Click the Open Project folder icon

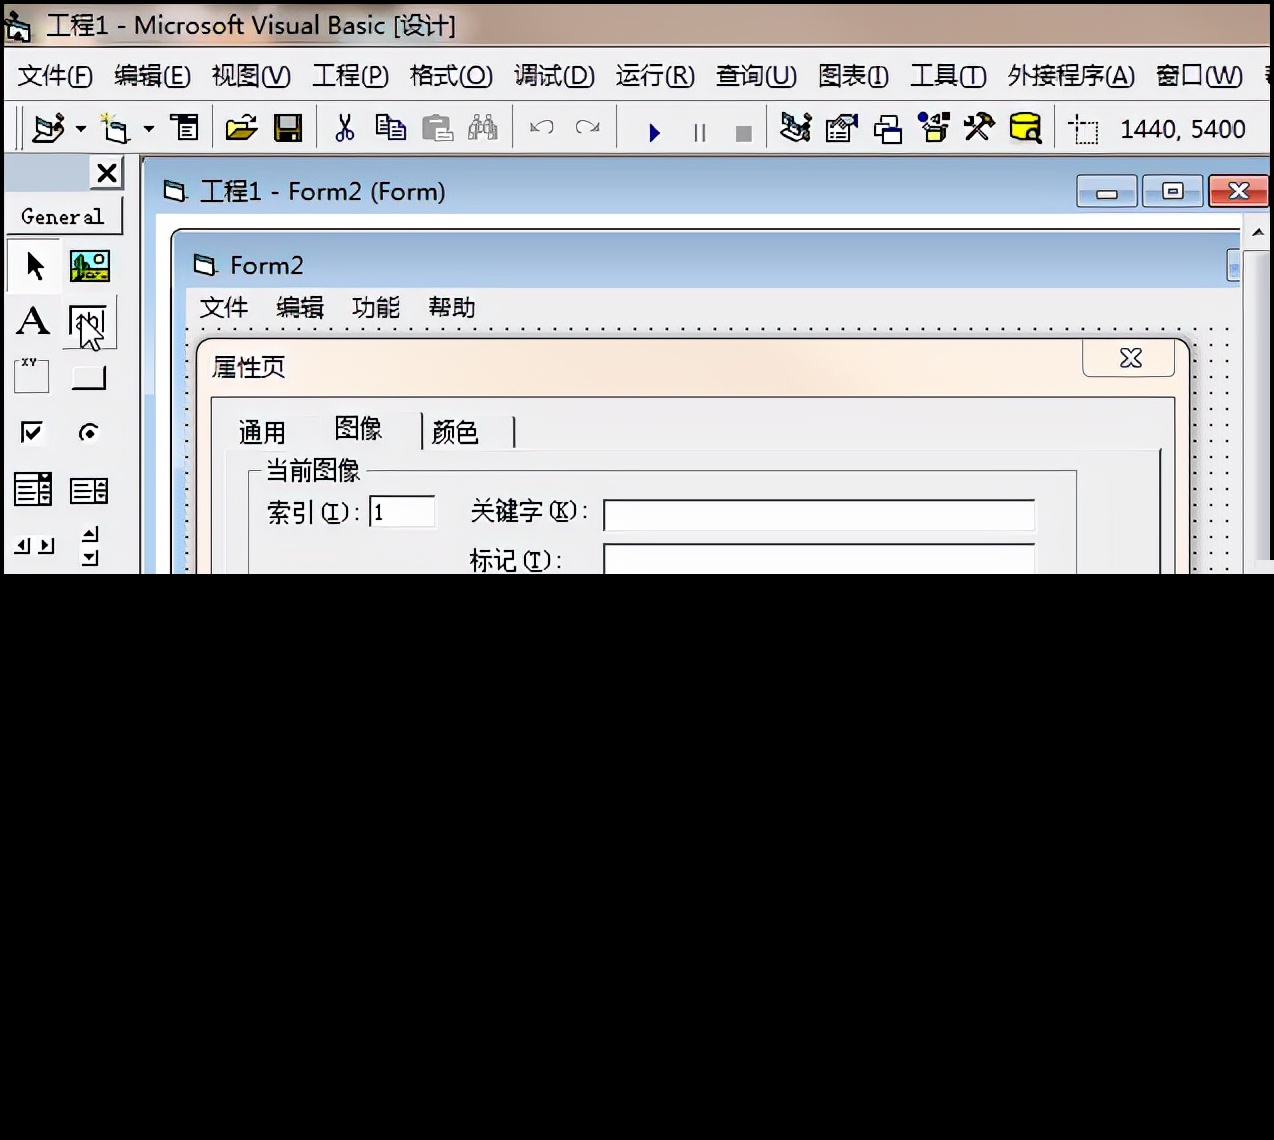click(x=241, y=128)
